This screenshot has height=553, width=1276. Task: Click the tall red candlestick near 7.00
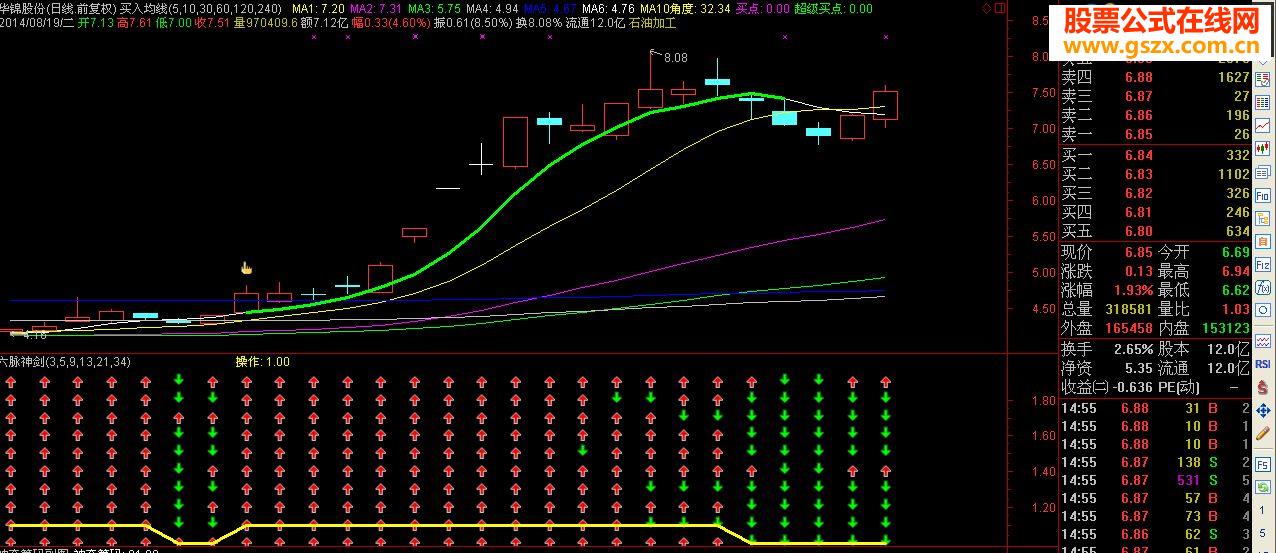515,142
